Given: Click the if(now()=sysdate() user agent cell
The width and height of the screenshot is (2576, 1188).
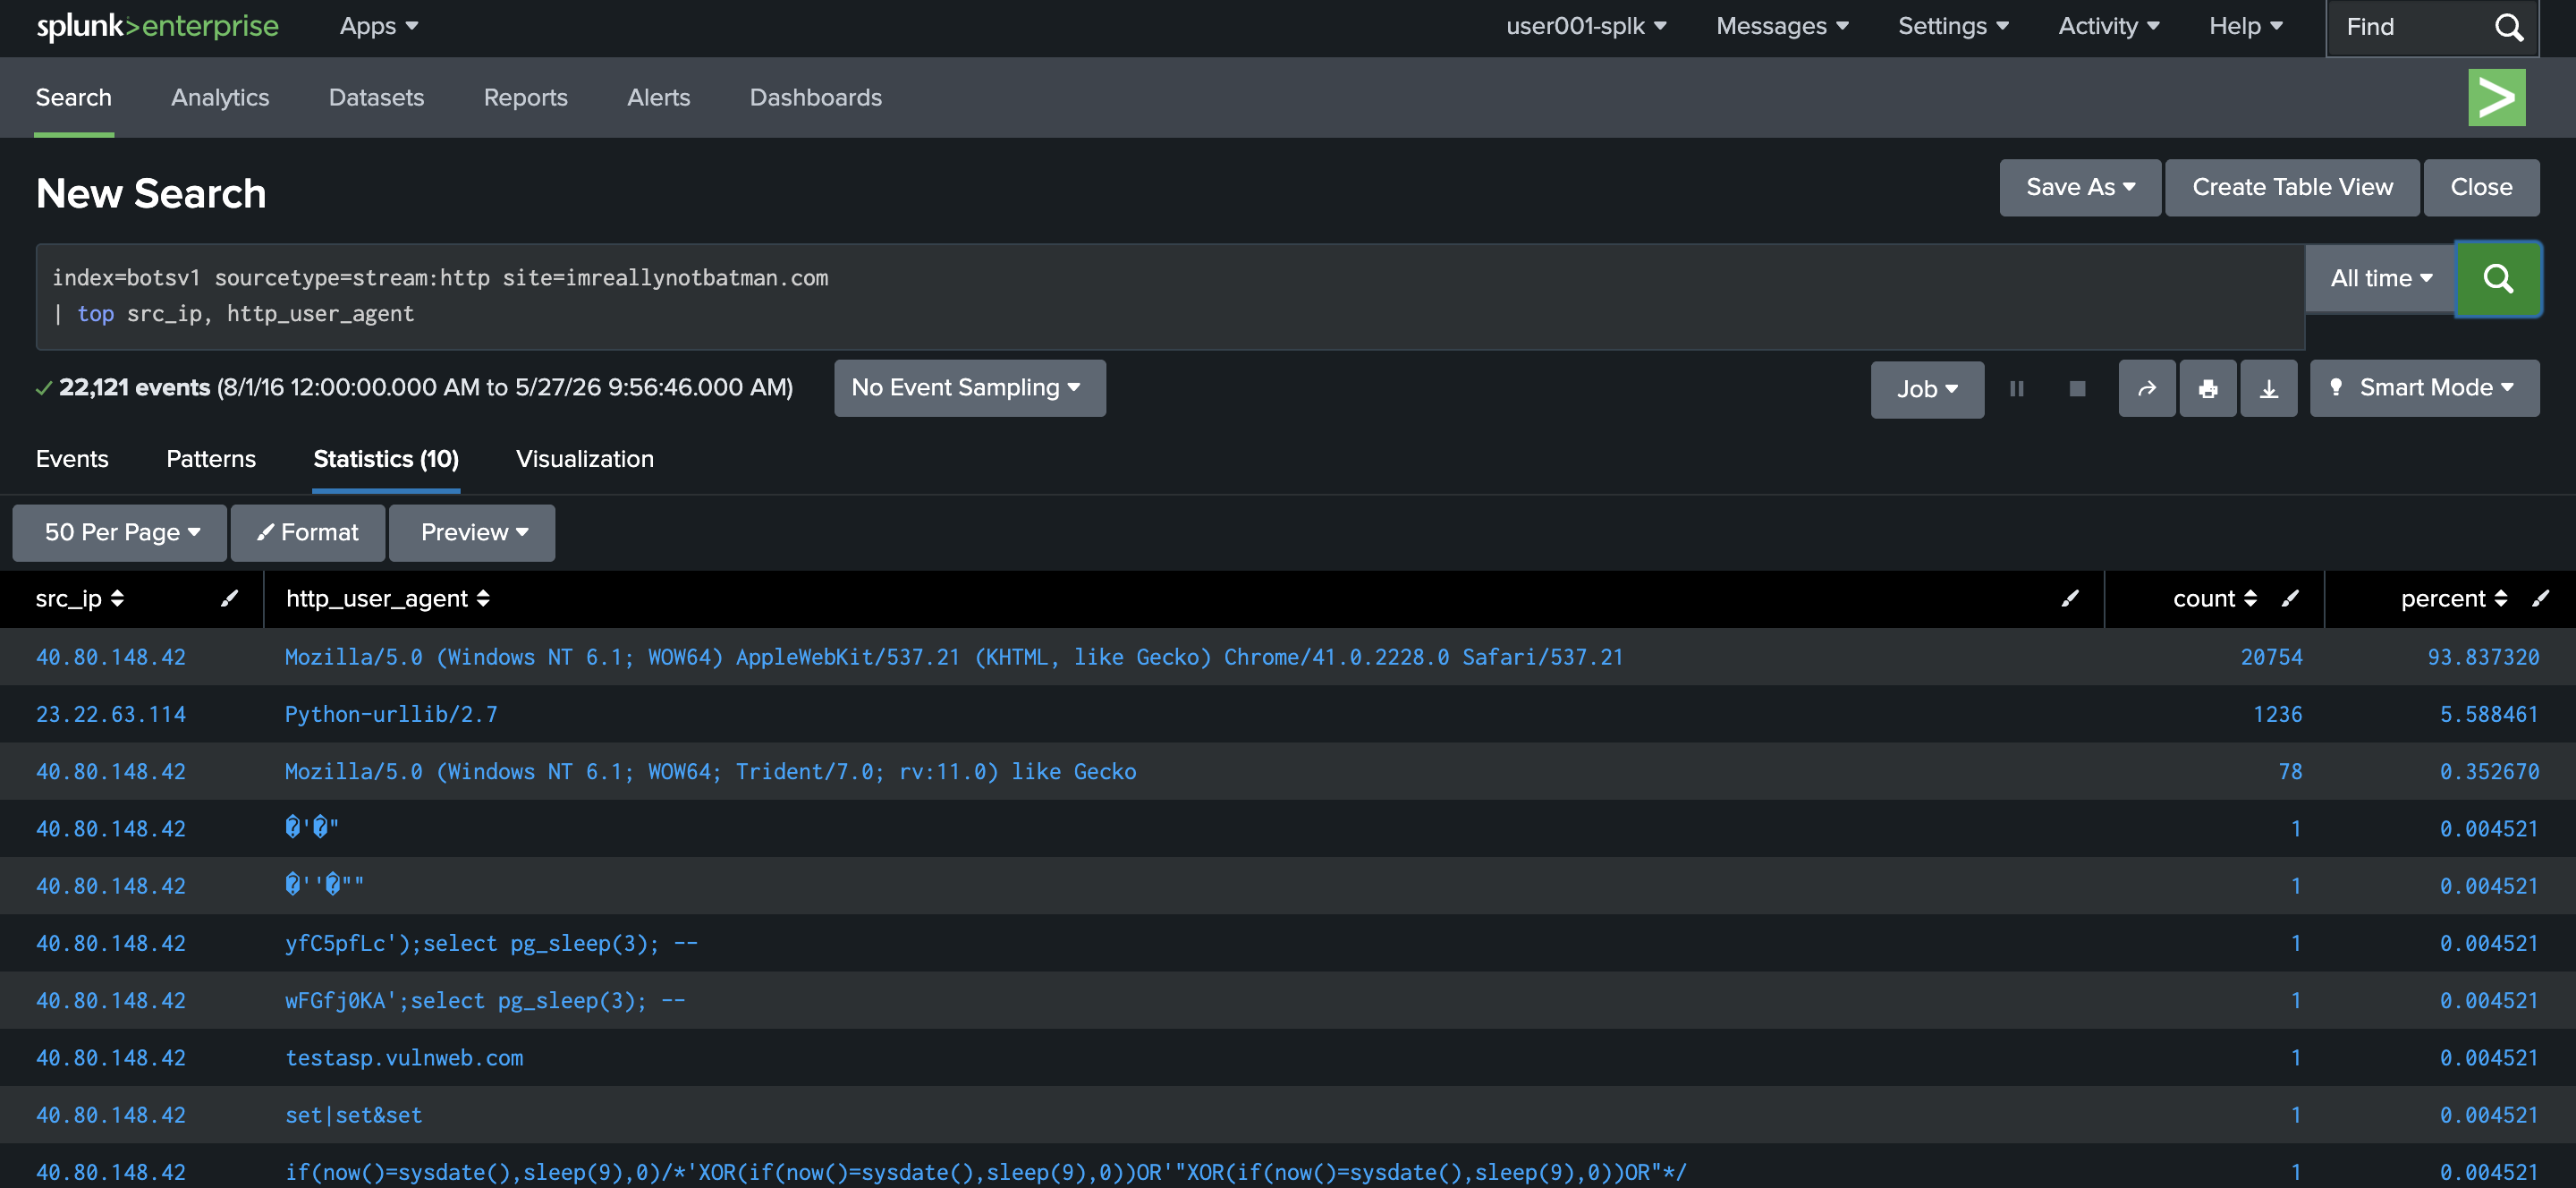Looking at the screenshot, I should (x=985, y=1171).
